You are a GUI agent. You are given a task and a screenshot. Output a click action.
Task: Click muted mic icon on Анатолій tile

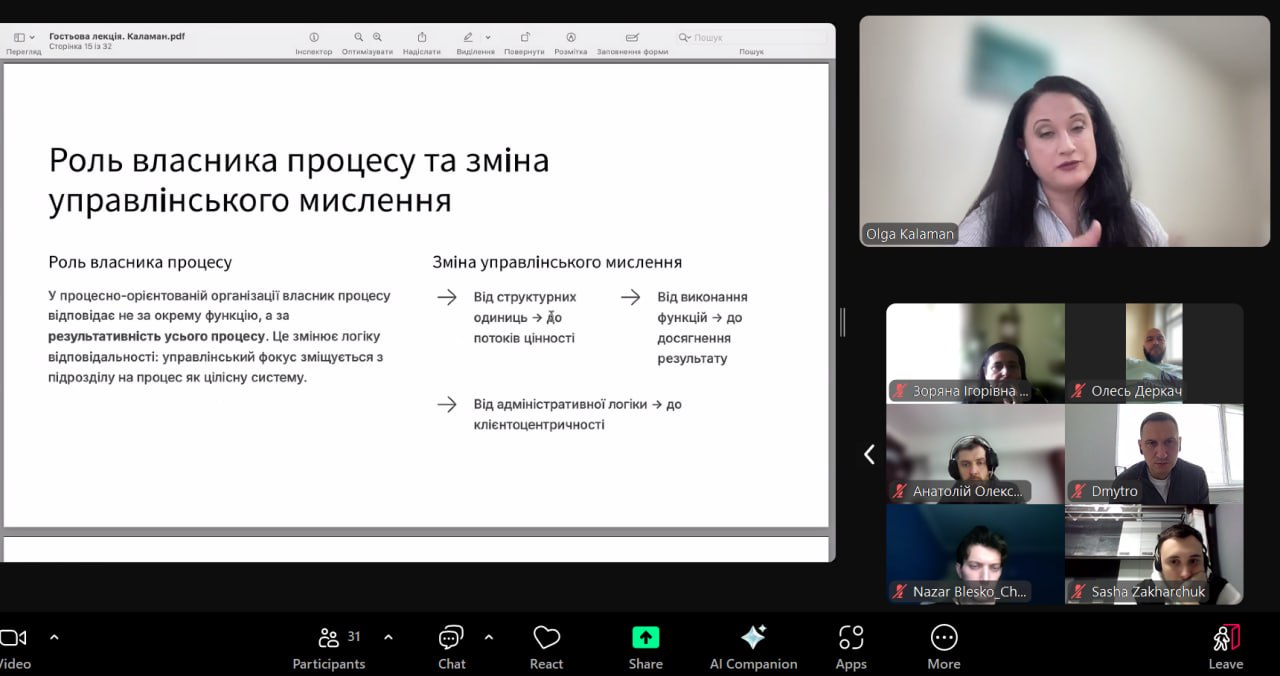[900, 491]
